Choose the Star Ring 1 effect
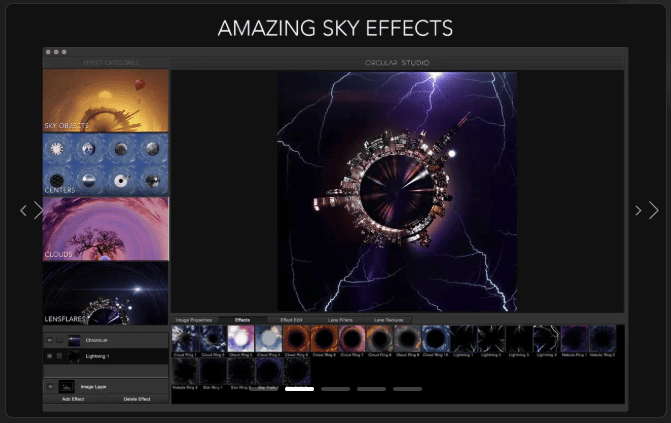 click(x=213, y=371)
